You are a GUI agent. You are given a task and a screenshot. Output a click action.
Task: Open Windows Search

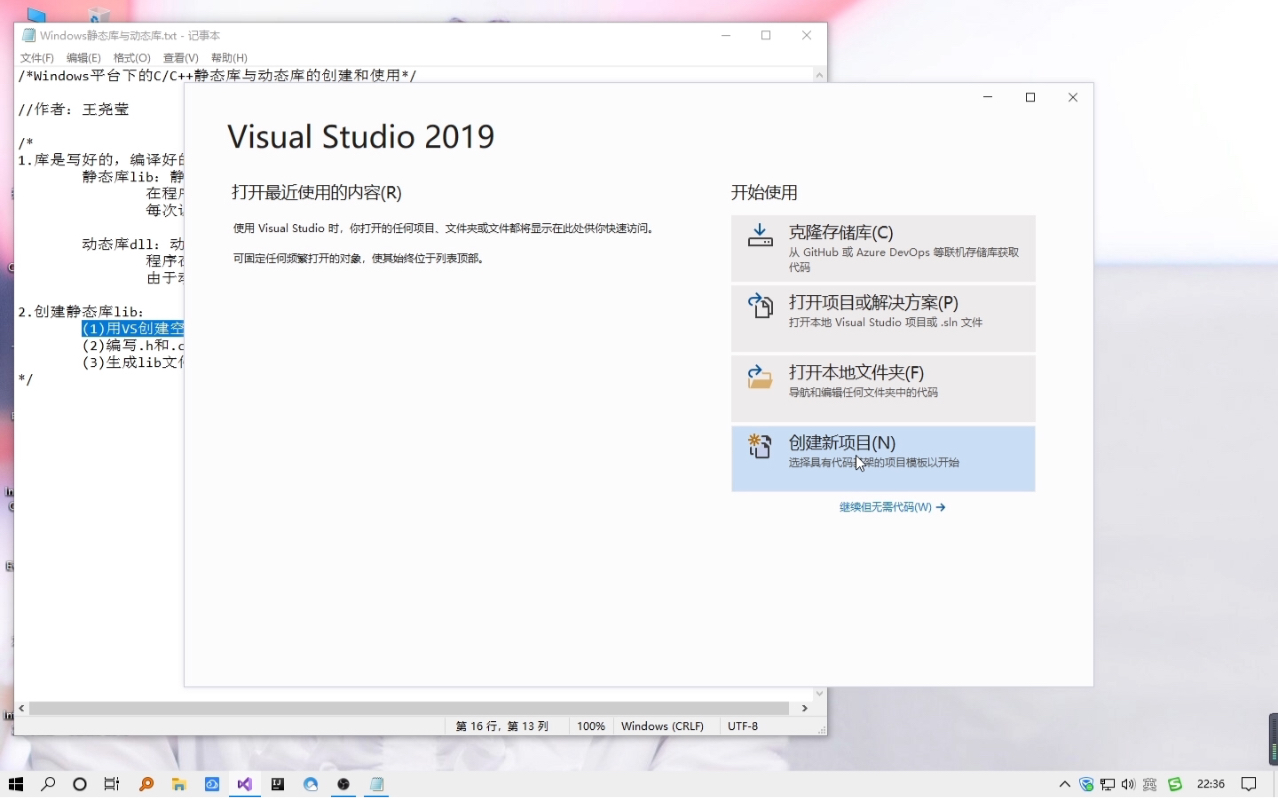tap(49, 784)
